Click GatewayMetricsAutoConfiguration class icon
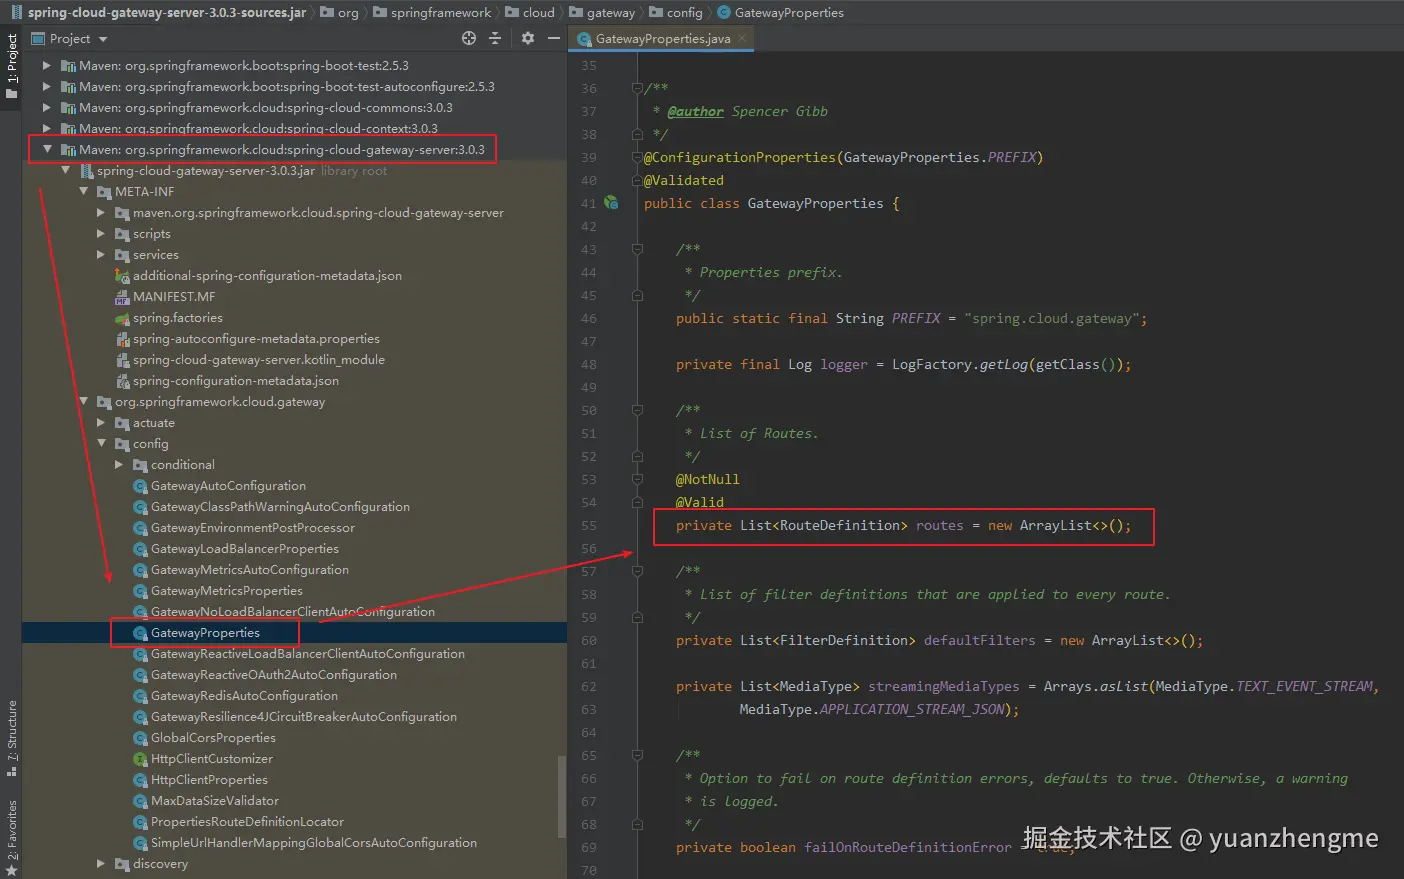 [140, 570]
